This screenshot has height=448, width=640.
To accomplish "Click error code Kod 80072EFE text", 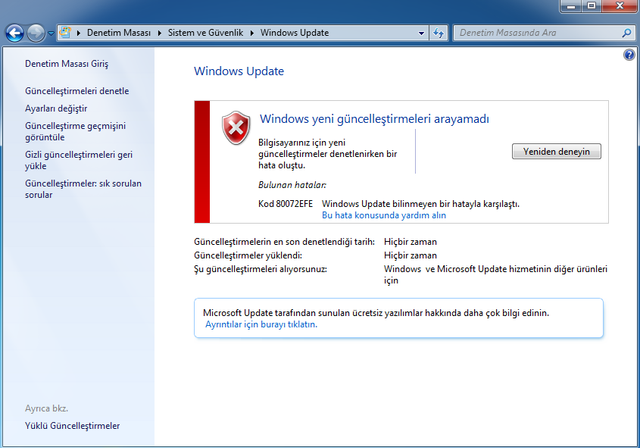I will point(285,204).
